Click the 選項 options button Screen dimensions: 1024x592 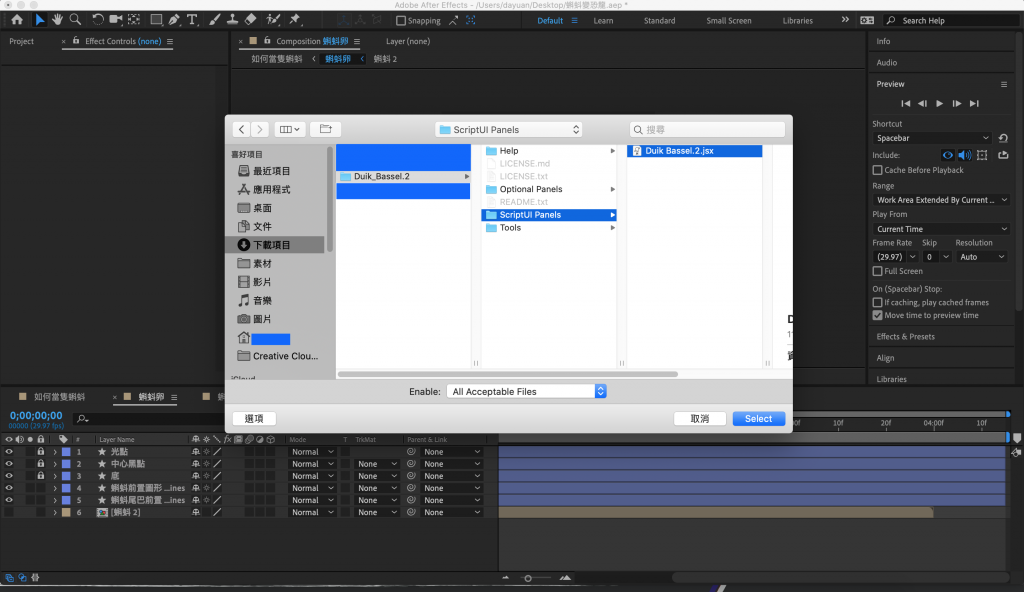(x=254, y=419)
